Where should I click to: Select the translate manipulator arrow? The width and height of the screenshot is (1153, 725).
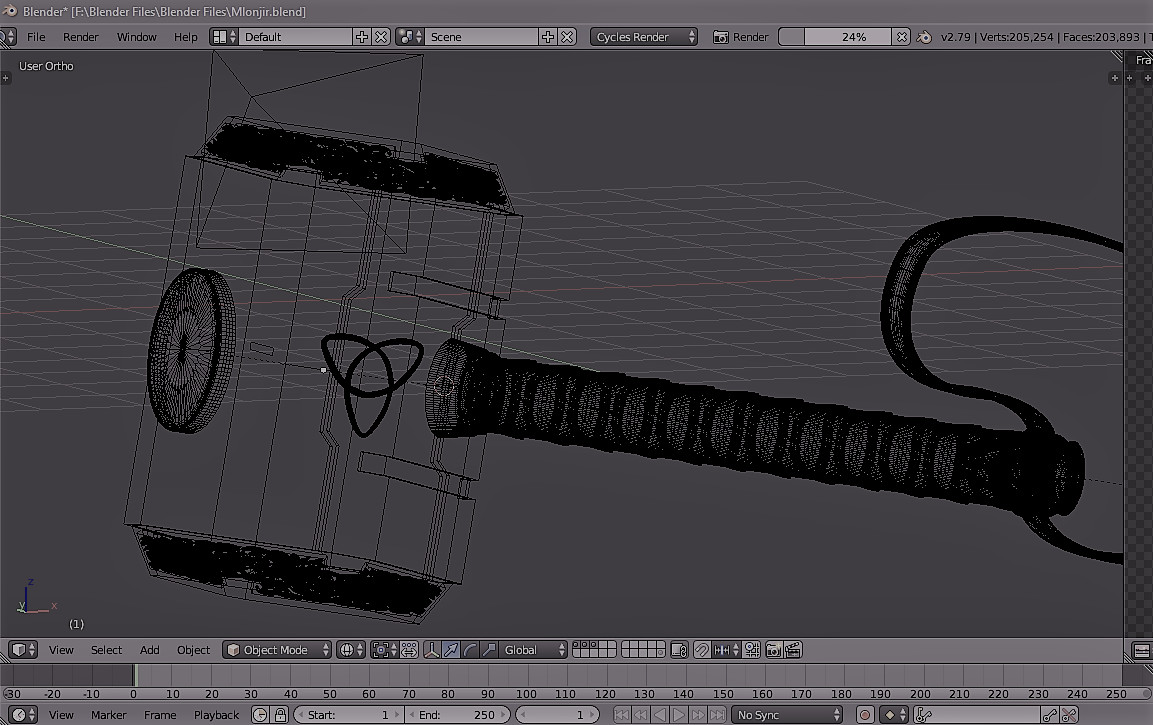coord(451,650)
